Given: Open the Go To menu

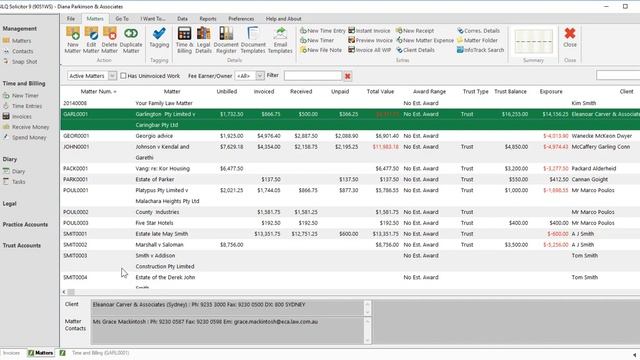Looking at the screenshot, I should [122, 19].
